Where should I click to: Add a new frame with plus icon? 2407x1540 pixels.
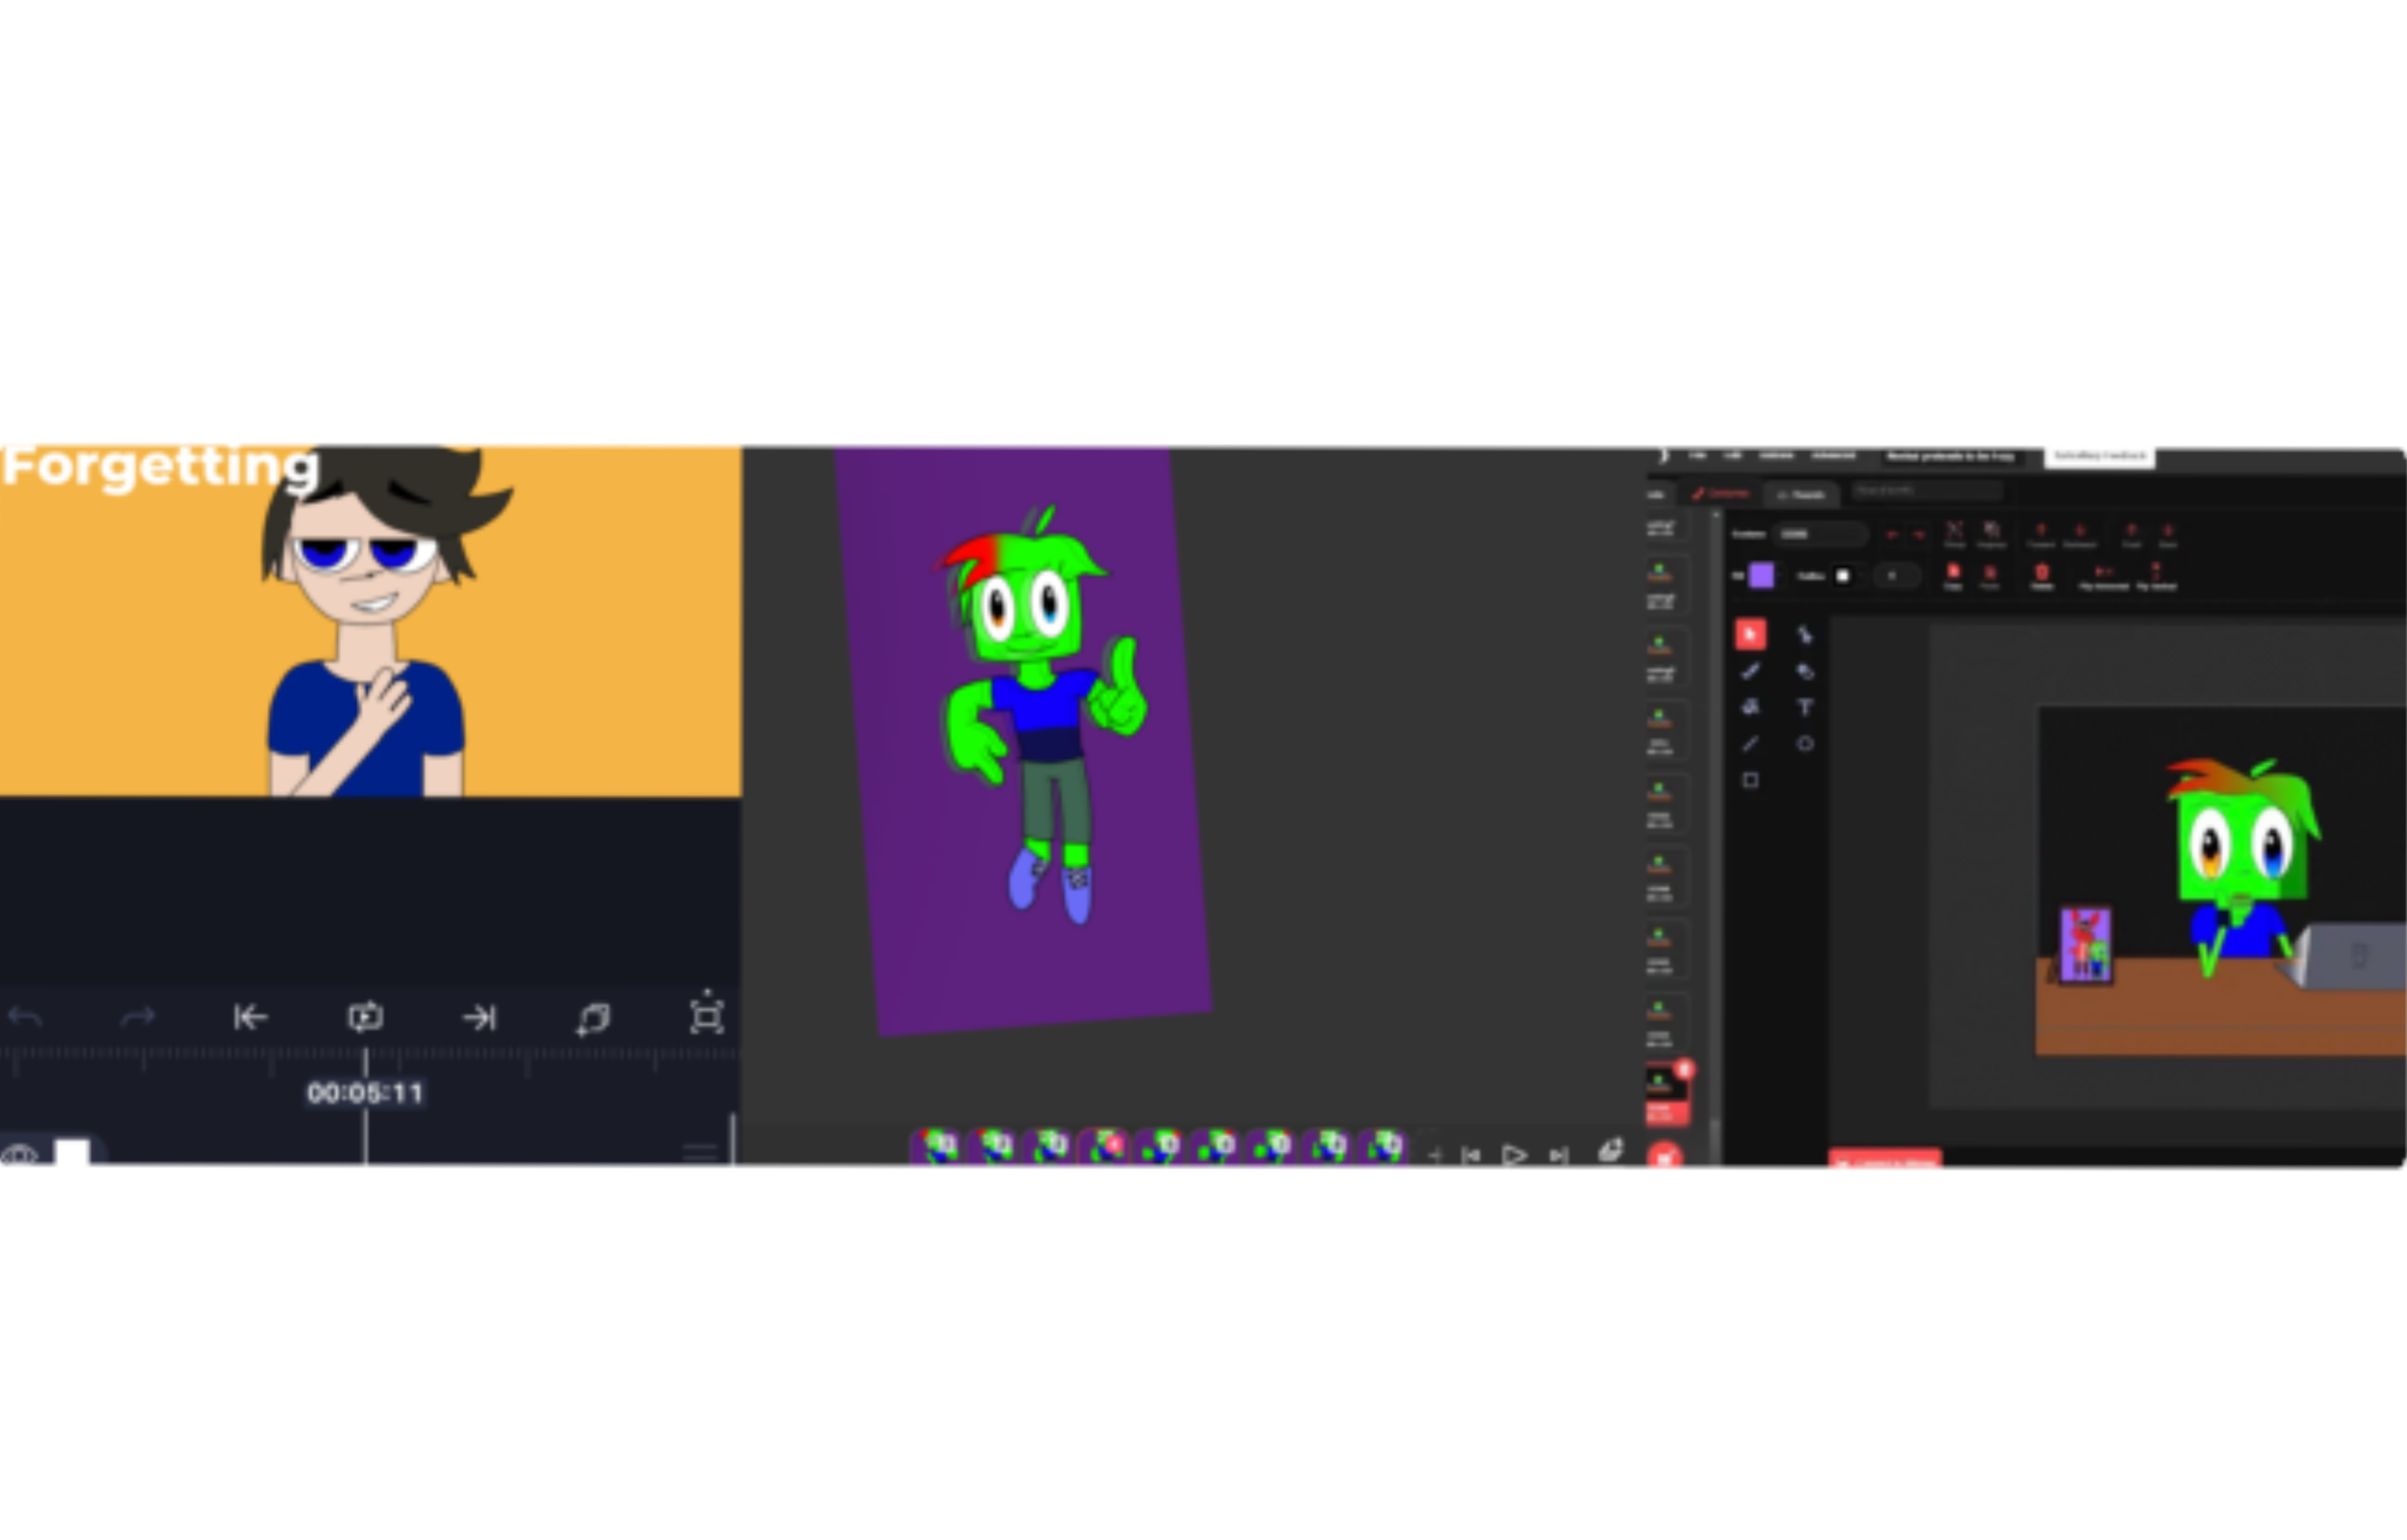(1434, 1156)
